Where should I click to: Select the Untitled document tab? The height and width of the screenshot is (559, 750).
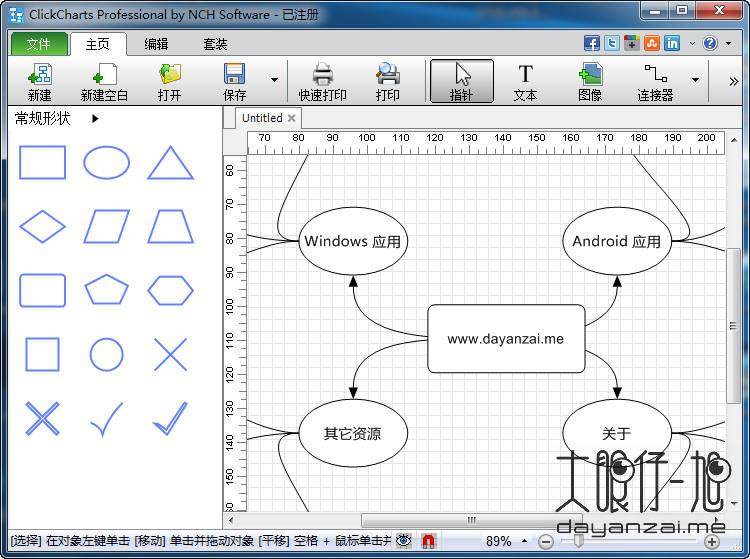(262, 118)
